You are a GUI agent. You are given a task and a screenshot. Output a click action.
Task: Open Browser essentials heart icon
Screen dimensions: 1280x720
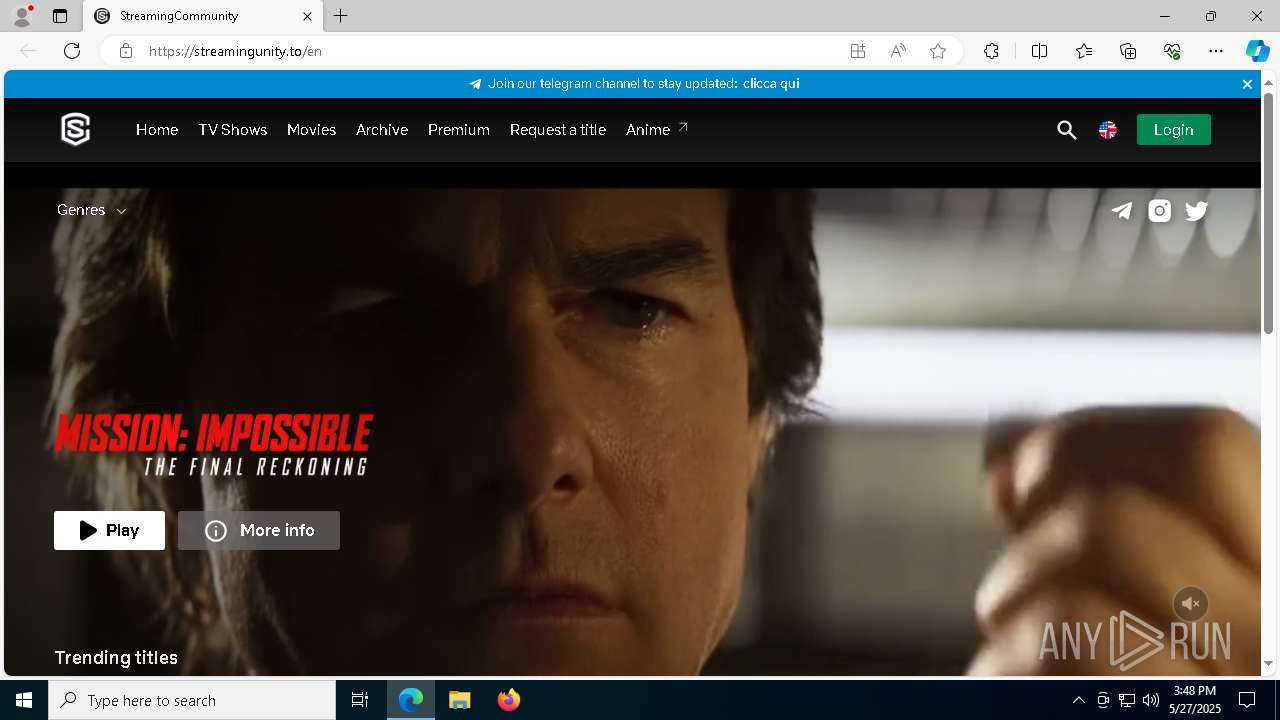pyautogui.click(x=1172, y=51)
